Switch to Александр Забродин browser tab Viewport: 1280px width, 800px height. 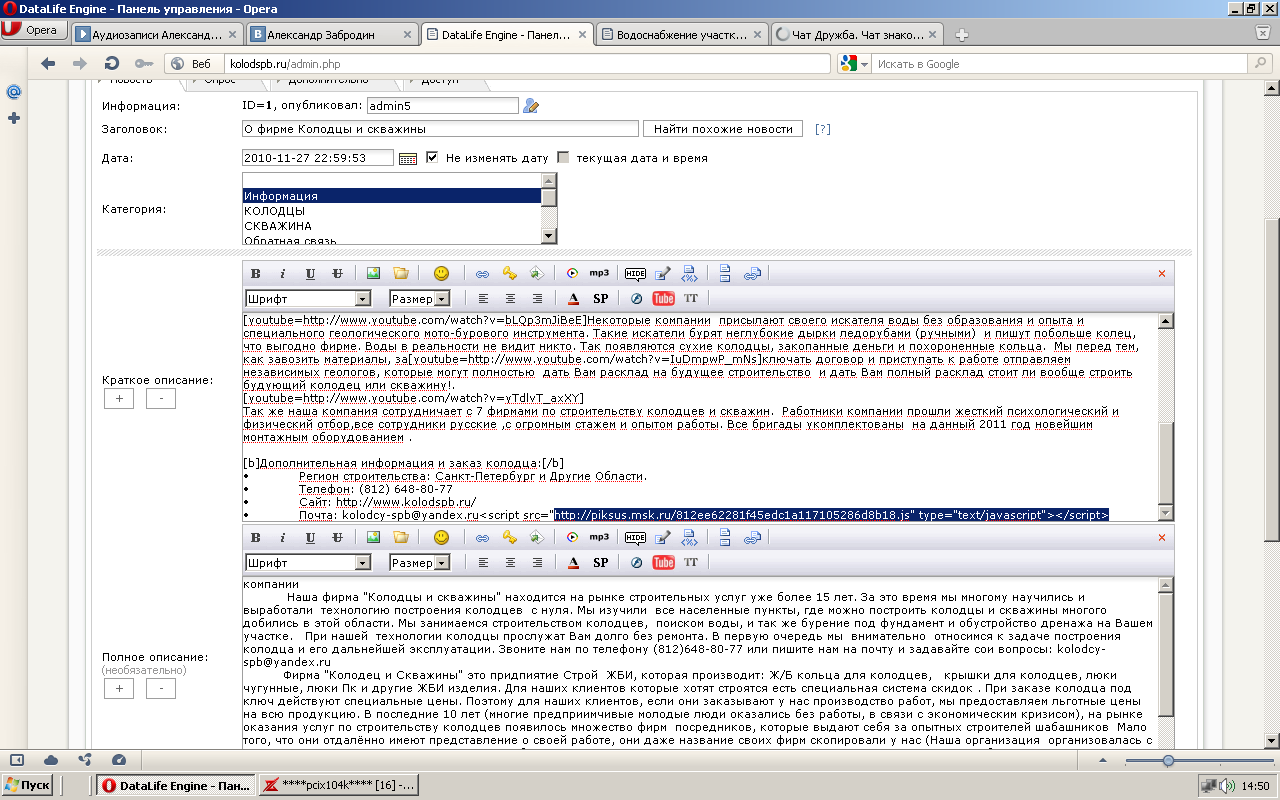click(x=331, y=34)
